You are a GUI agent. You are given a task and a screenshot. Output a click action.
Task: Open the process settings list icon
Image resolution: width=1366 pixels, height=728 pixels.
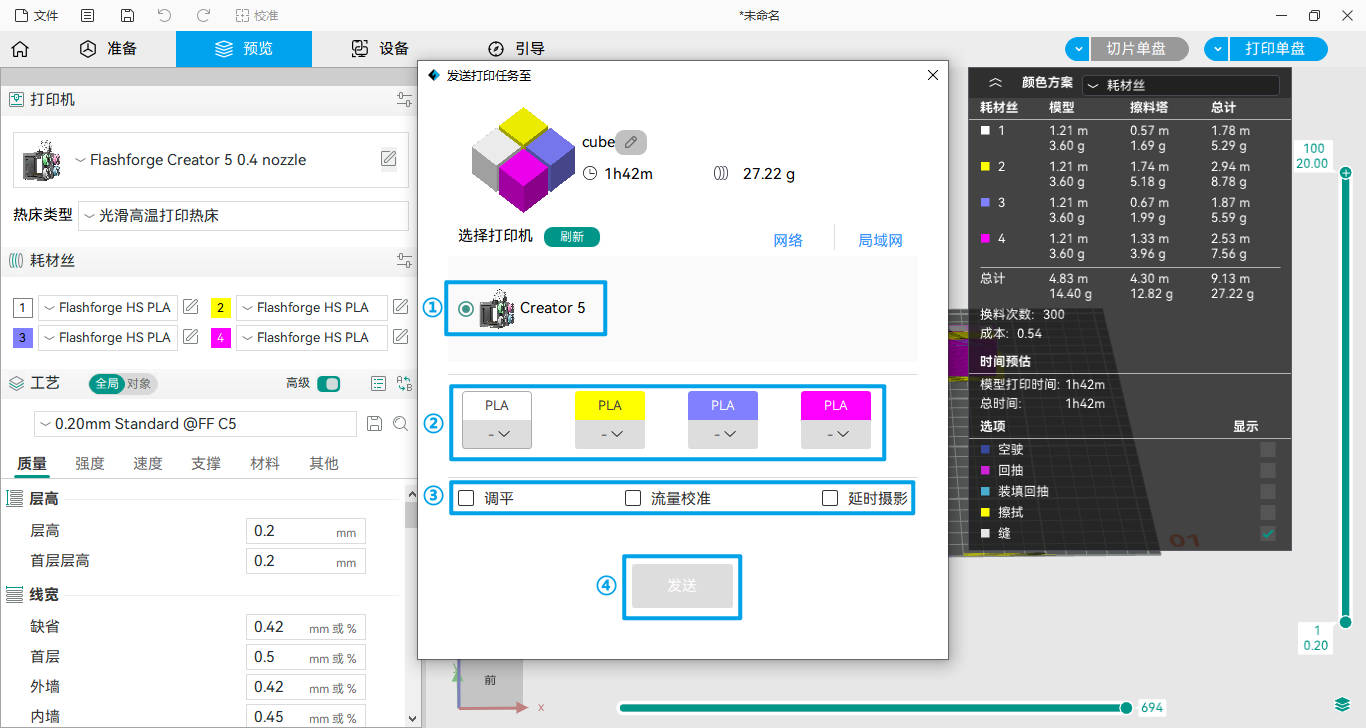point(379,383)
